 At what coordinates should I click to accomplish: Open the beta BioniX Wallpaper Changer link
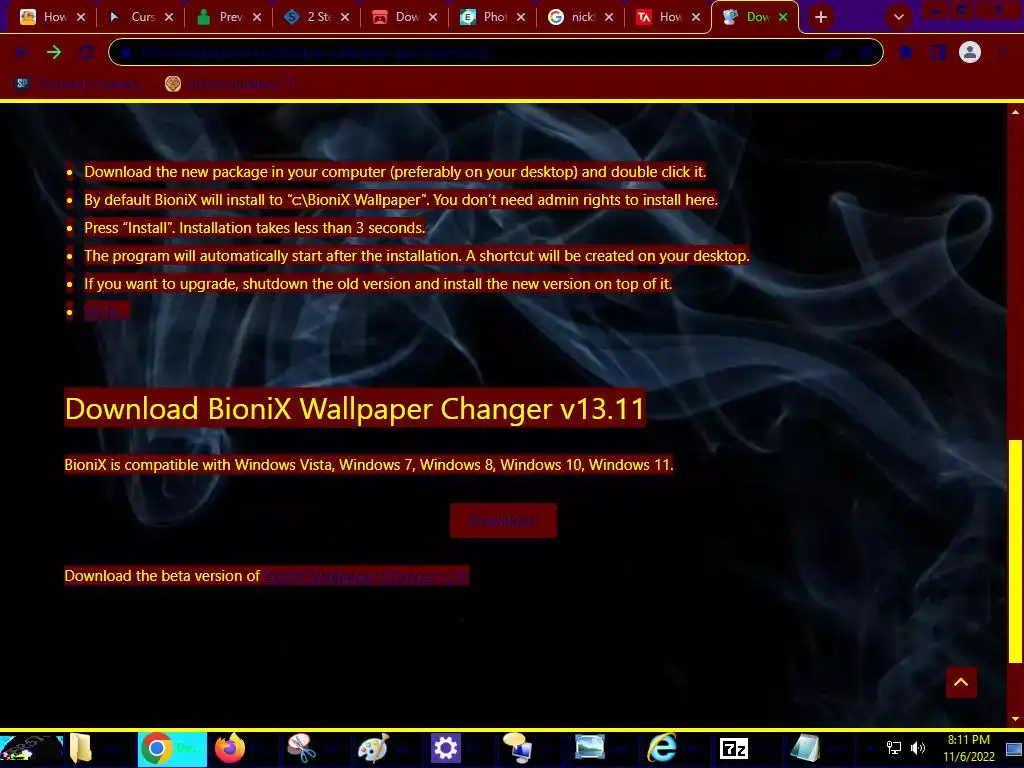[366, 576]
